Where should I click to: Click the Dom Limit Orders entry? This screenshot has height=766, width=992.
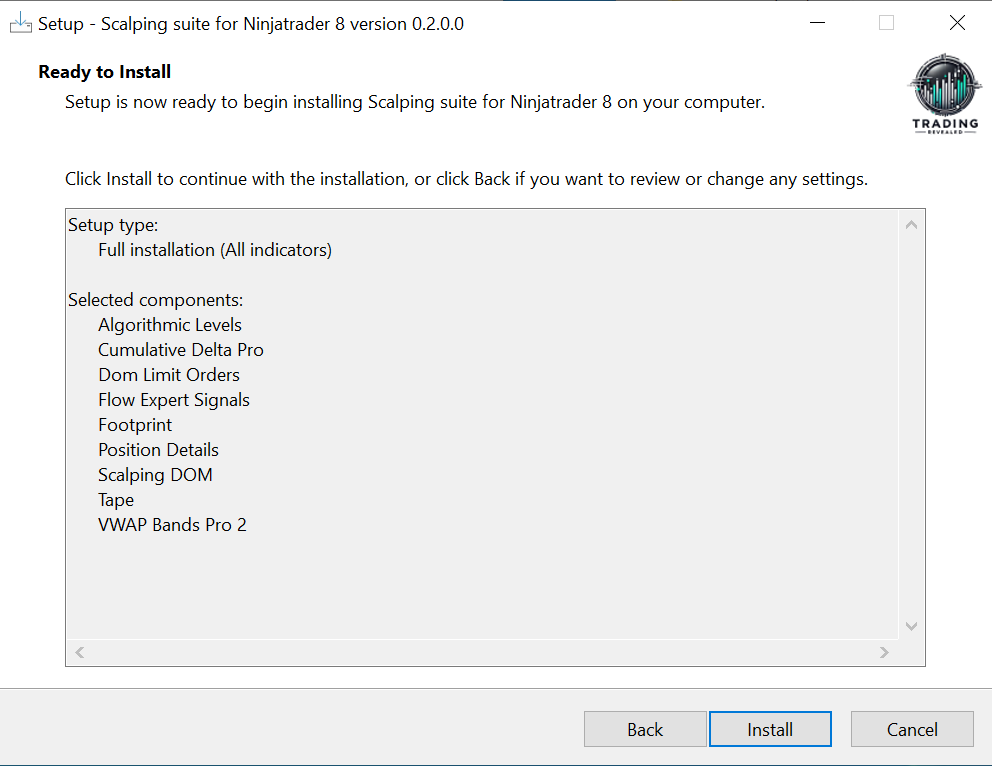click(x=169, y=375)
